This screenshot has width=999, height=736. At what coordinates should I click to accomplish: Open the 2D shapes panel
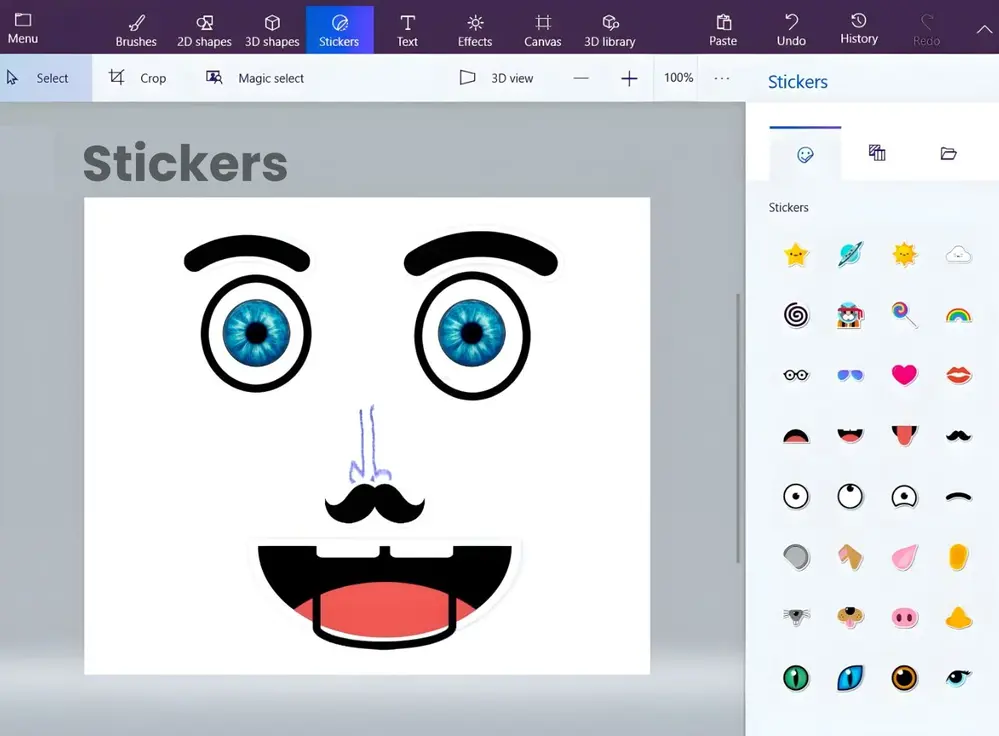[x=204, y=29]
